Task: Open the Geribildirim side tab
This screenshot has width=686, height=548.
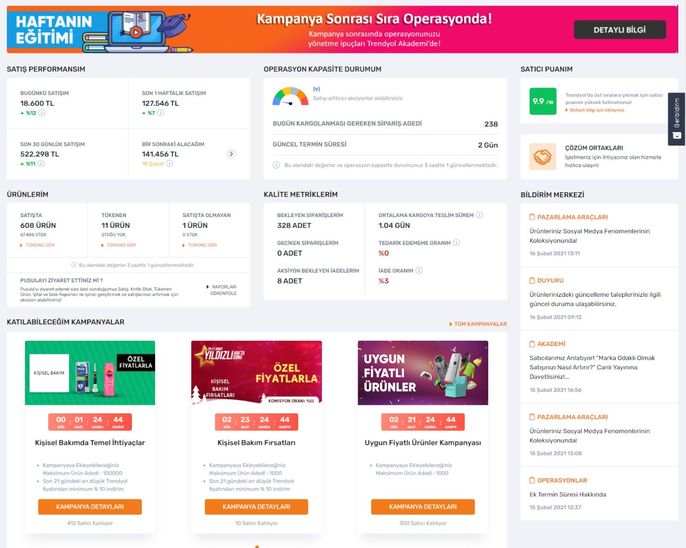Action: click(x=677, y=119)
